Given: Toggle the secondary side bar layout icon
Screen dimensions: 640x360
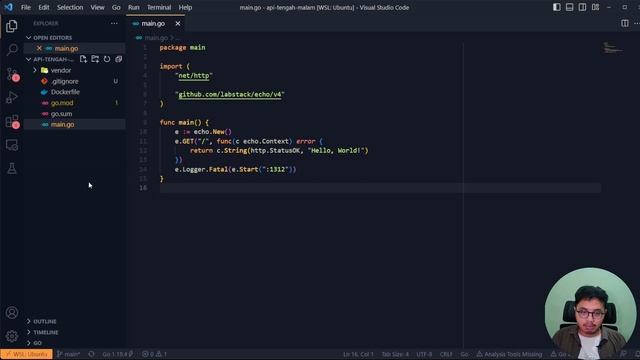Looking at the screenshot, I should pyautogui.click(x=582, y=7).
